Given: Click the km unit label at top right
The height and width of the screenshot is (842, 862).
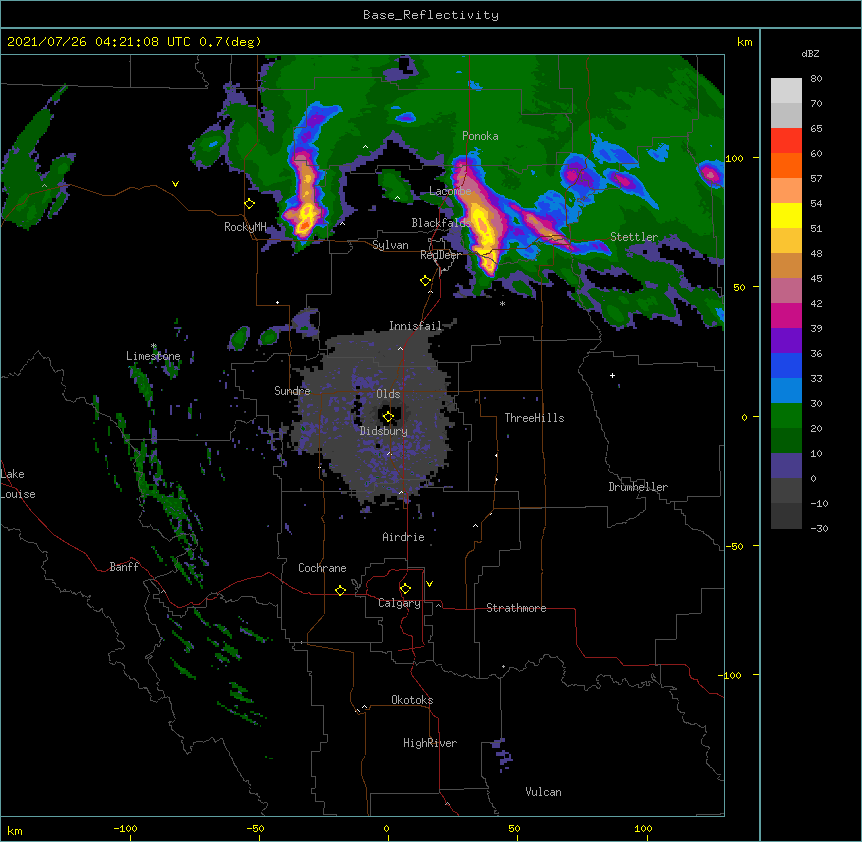Looking at the screenshot, I should point(745,42).
